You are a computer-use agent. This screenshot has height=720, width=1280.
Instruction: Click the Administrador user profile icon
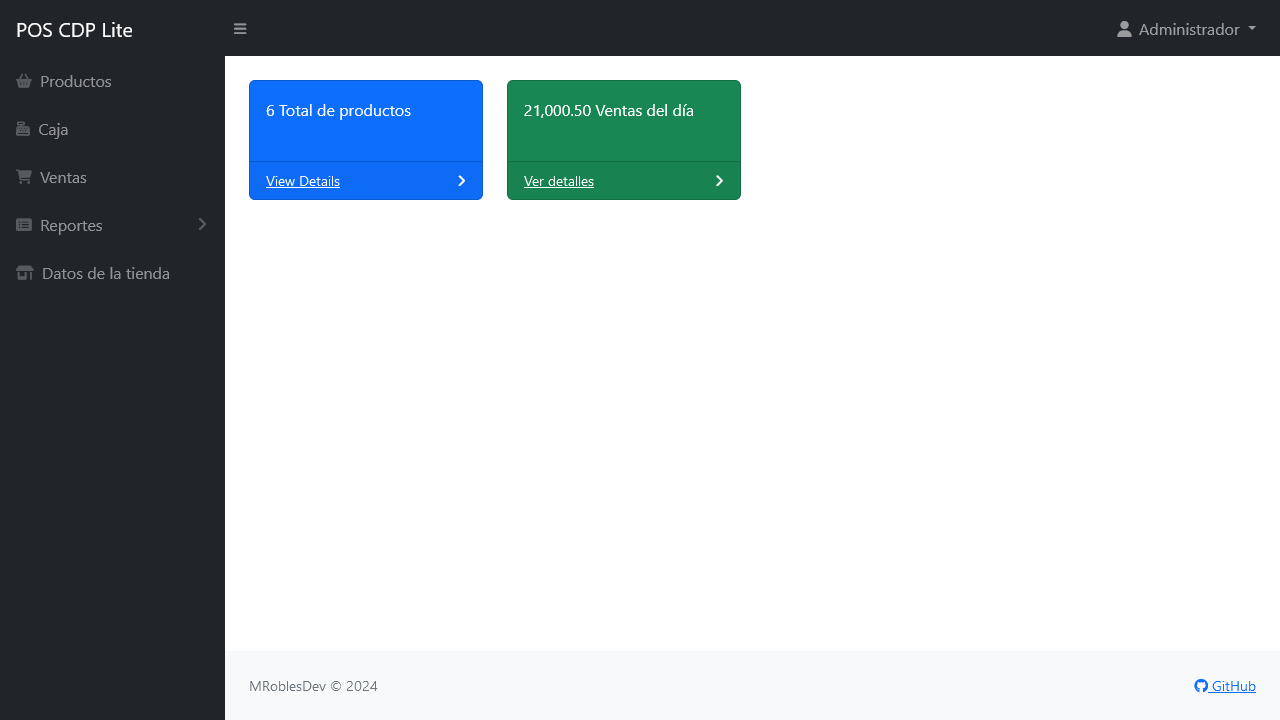click(x=1124, y=29)
